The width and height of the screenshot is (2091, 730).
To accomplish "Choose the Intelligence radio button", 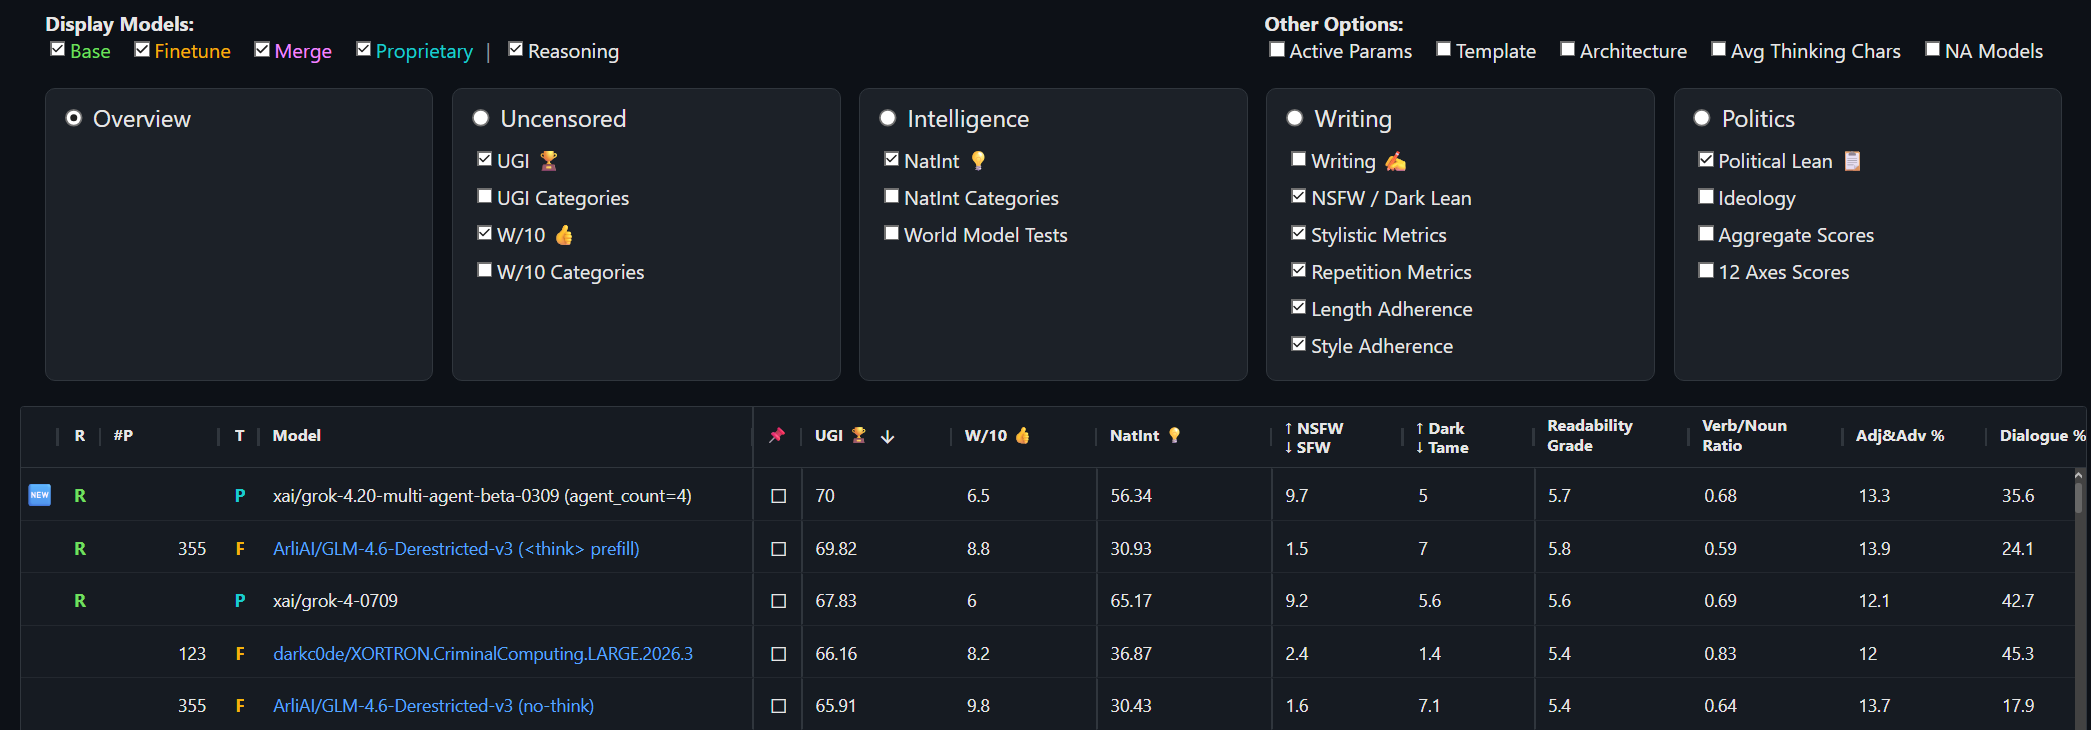I will click(x=888, y=118).
